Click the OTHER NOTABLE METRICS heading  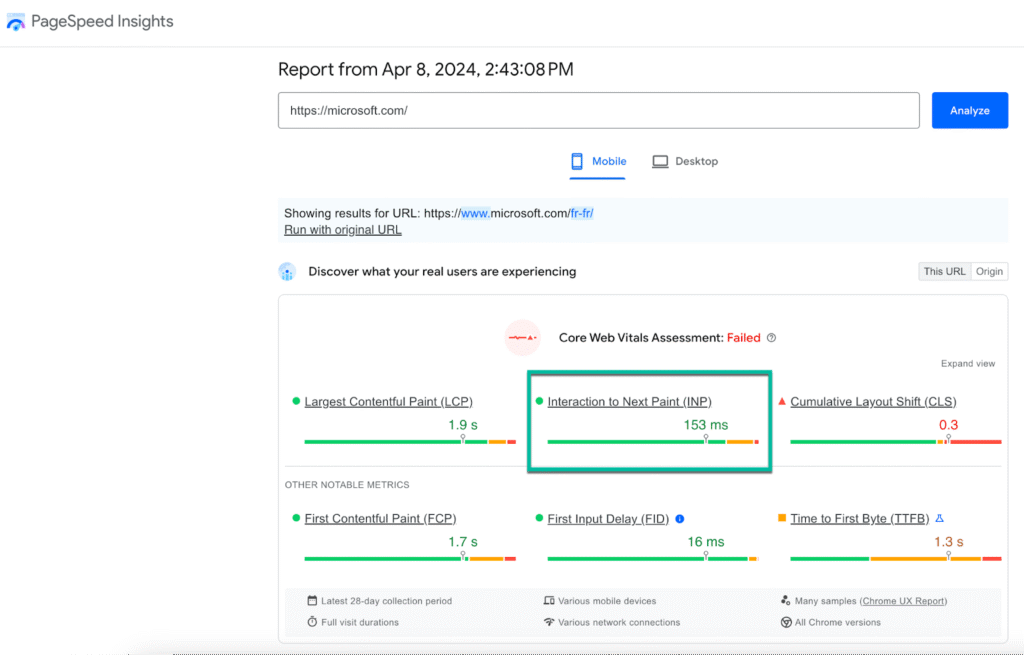click(347, 485)
